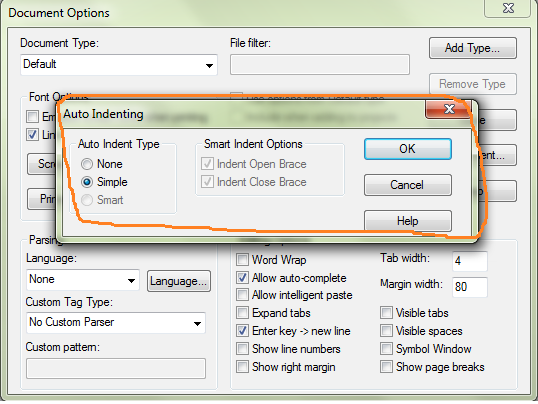Enable Allow intelligent paste
The image size is (538, 404).
click(x=242, y=295)
